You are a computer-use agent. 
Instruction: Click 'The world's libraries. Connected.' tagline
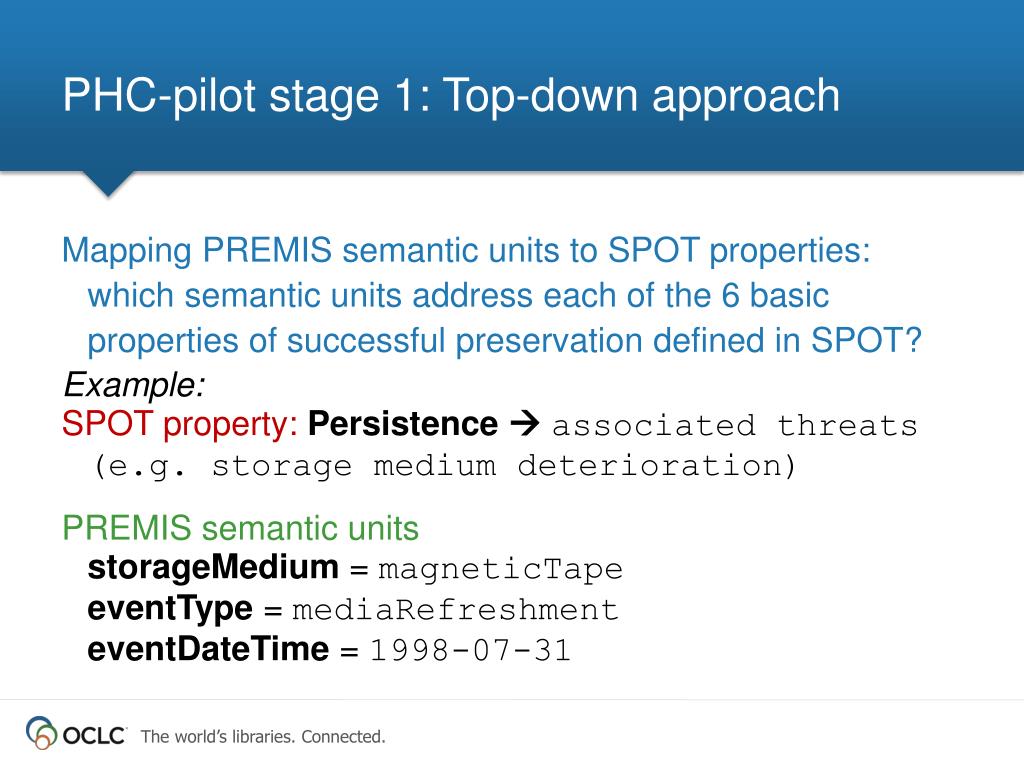pos(263,737)
